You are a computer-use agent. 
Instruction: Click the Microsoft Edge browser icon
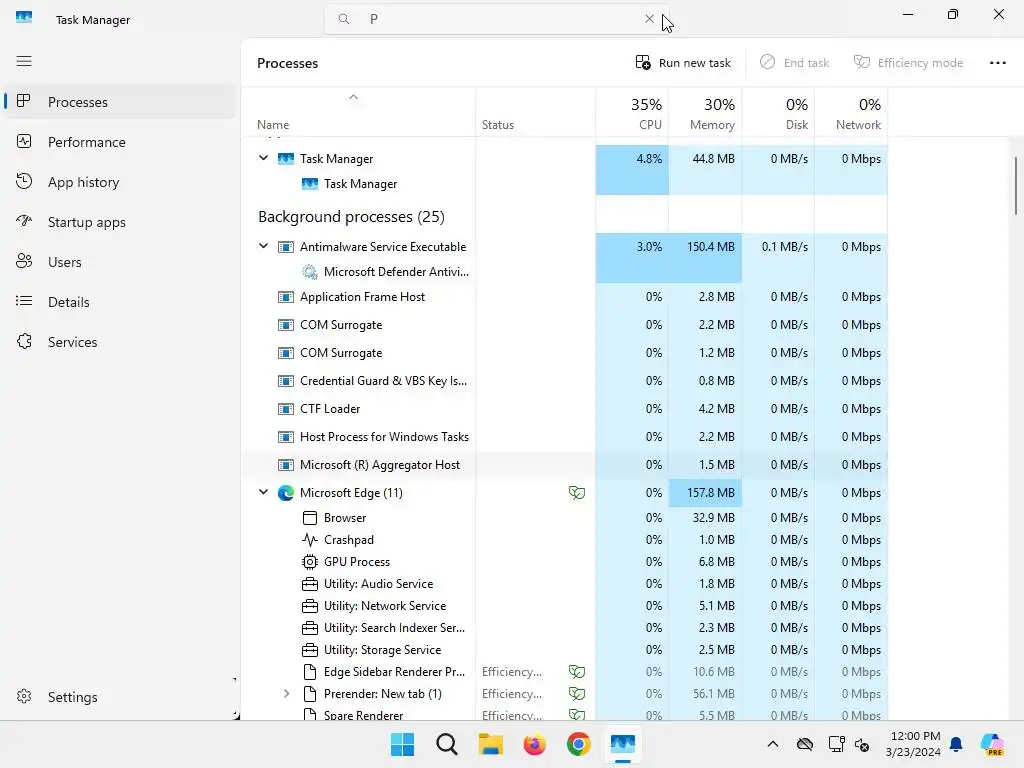285,493
